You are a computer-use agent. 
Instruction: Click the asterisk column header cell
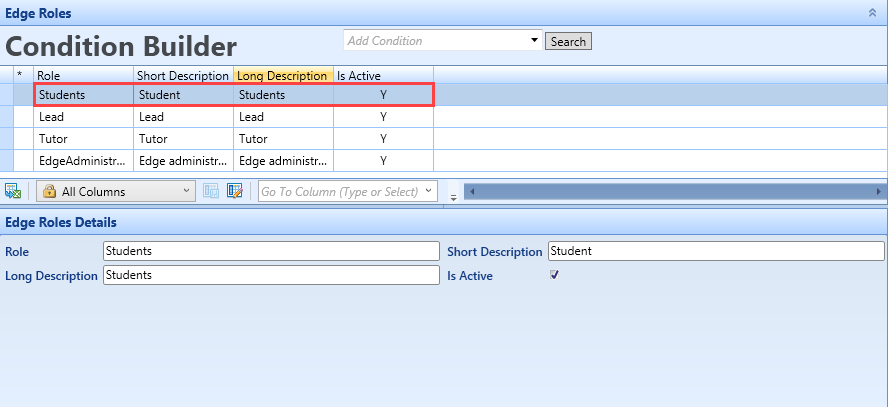click(x=19, y=75)
